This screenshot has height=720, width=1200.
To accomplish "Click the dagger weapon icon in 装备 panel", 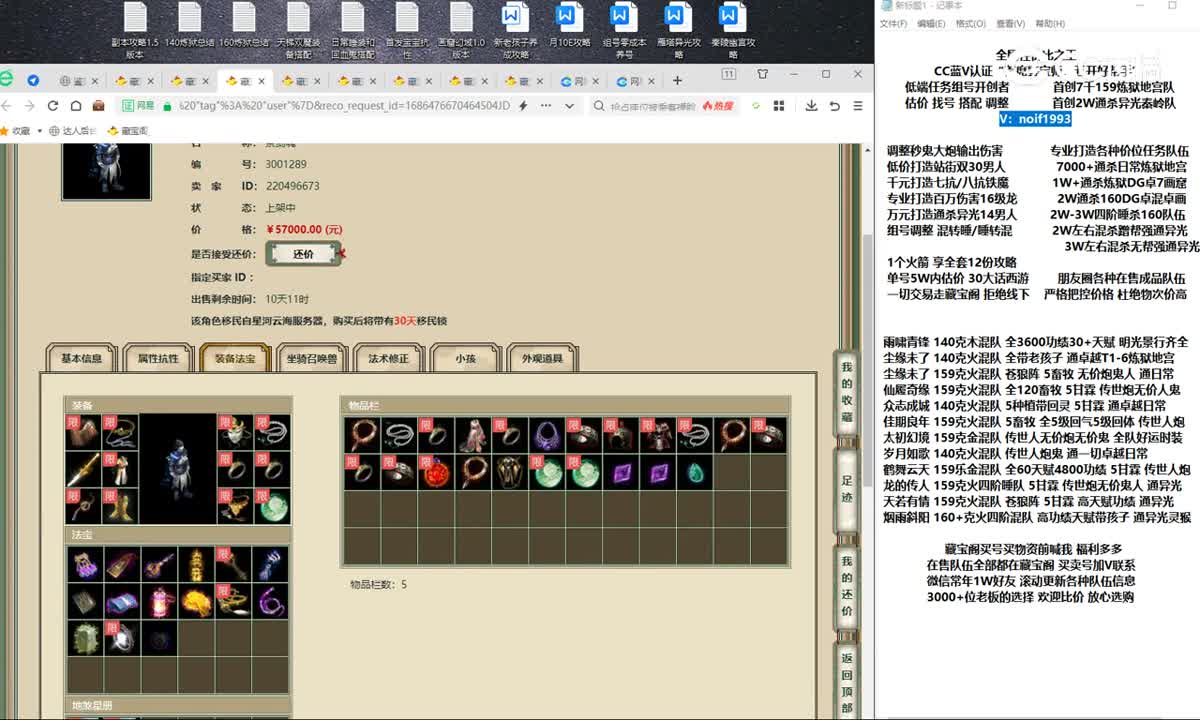I will (x=84, y=470).
